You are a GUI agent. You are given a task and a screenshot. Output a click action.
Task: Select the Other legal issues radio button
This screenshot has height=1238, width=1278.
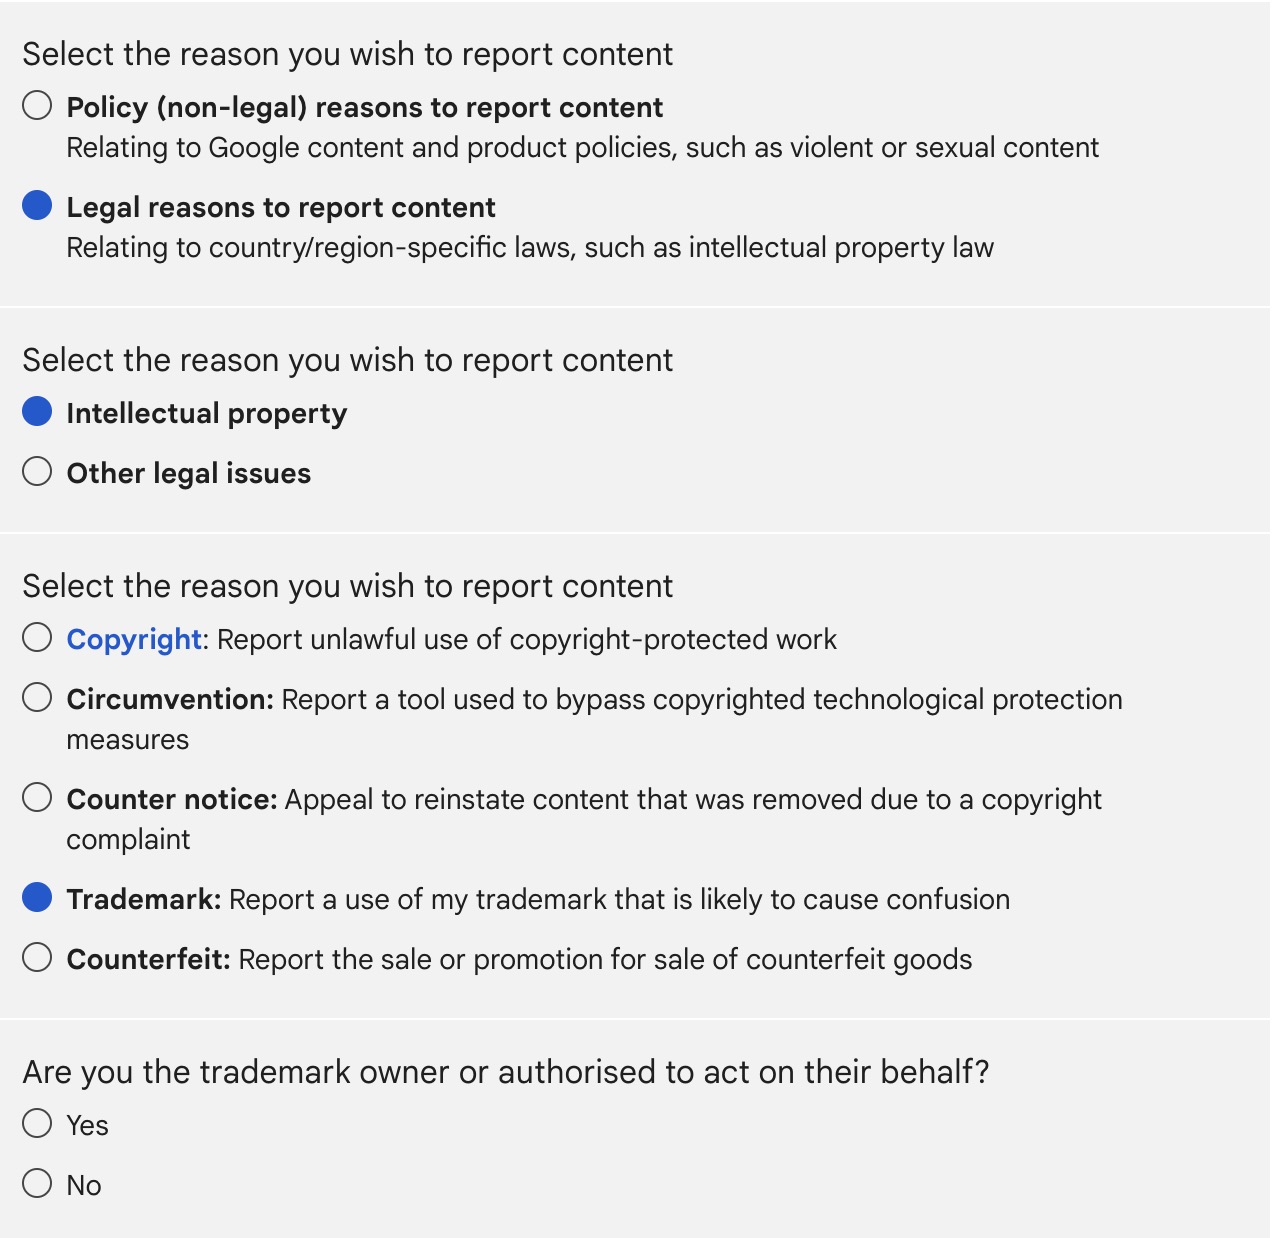[37, 472]
